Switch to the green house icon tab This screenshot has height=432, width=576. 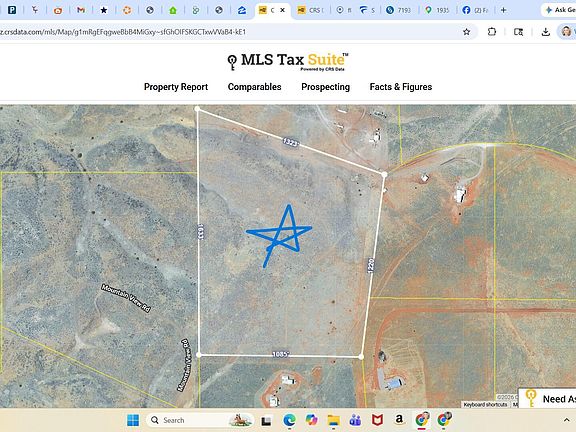[x=173, y=10]
